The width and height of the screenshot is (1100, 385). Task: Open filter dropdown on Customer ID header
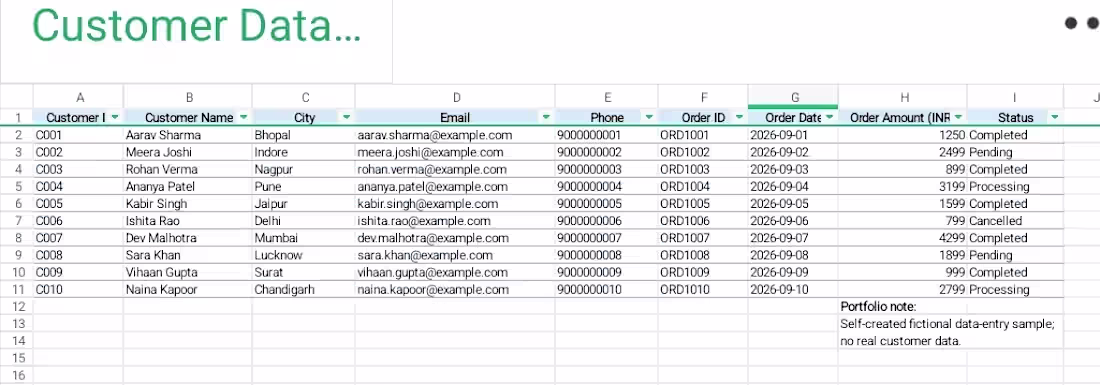pyautogui.click(x=114, y=117)
